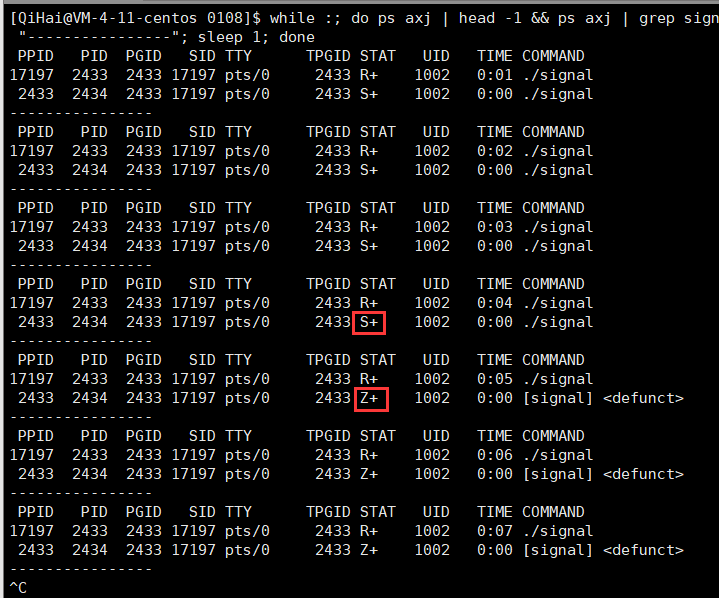Select TIME value 0:03
719x598 pixels.
(494, 227)
